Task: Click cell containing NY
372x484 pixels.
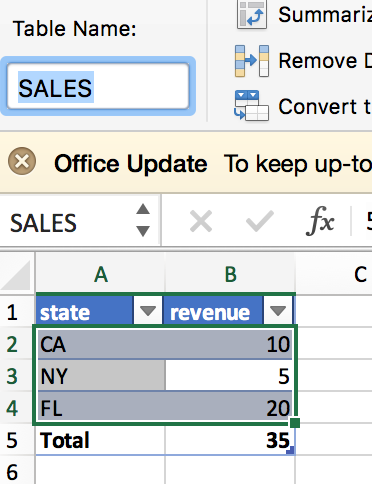Action: pyautogui.click(x=101, y=376)
